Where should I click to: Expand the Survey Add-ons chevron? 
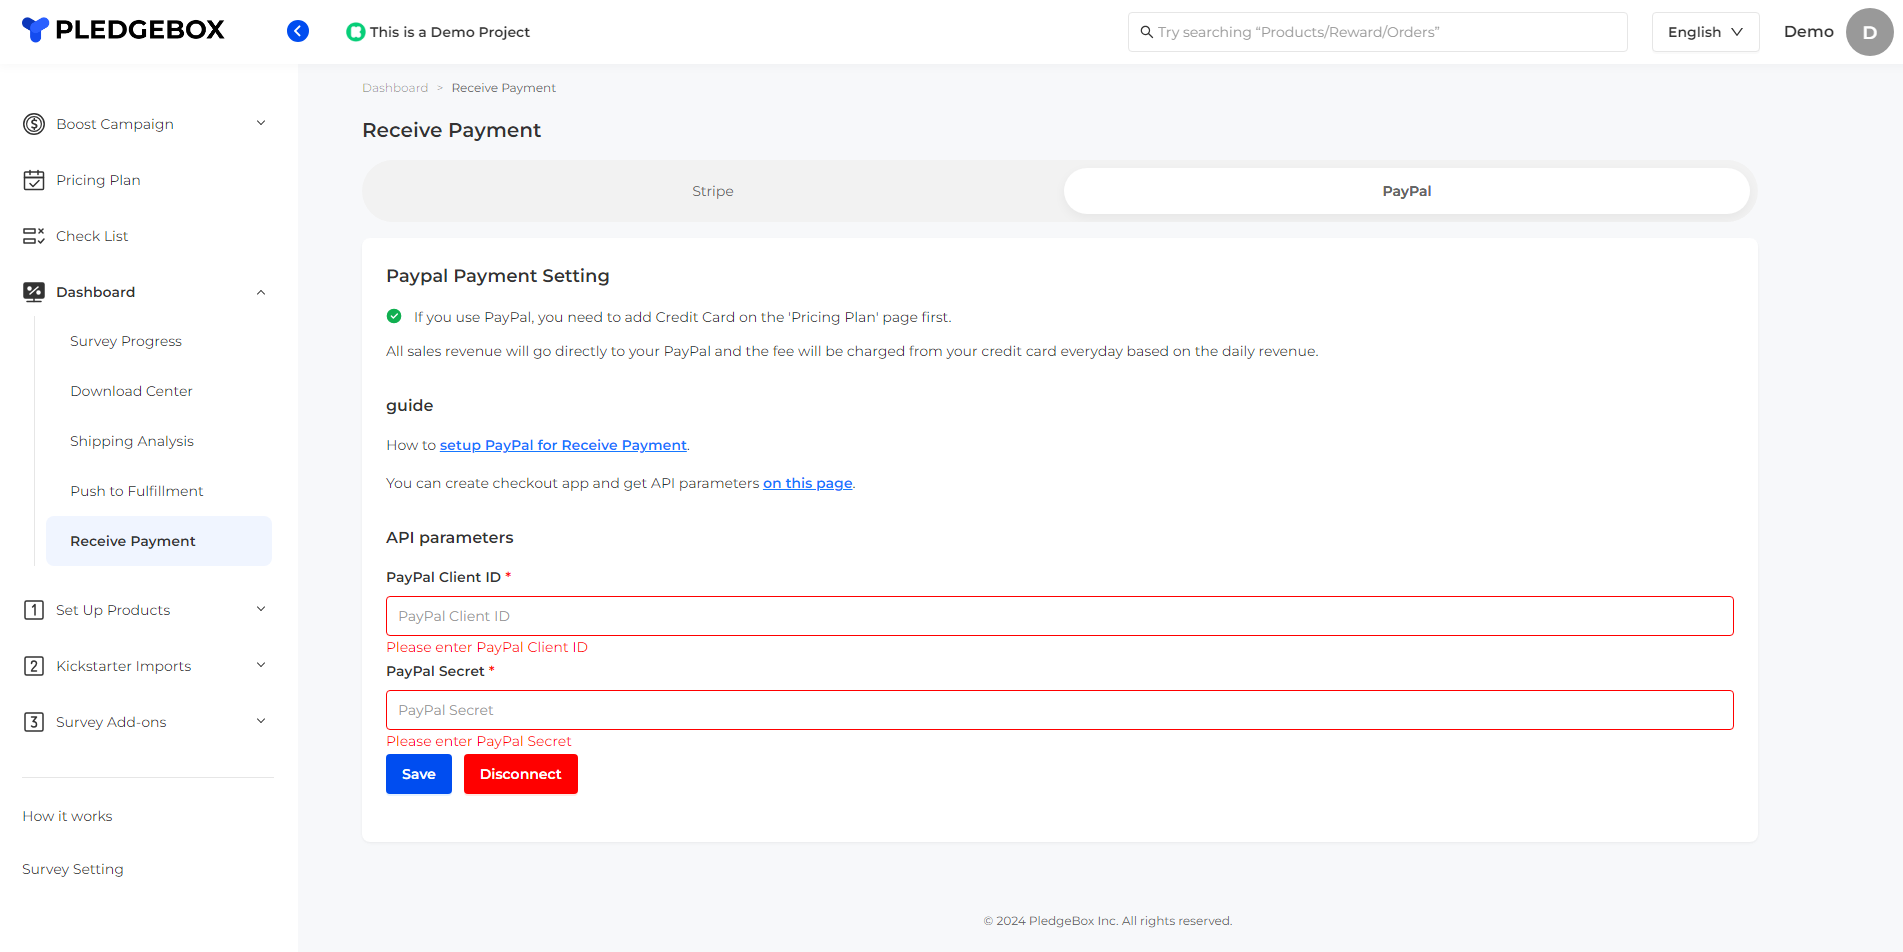click(261, 721)
